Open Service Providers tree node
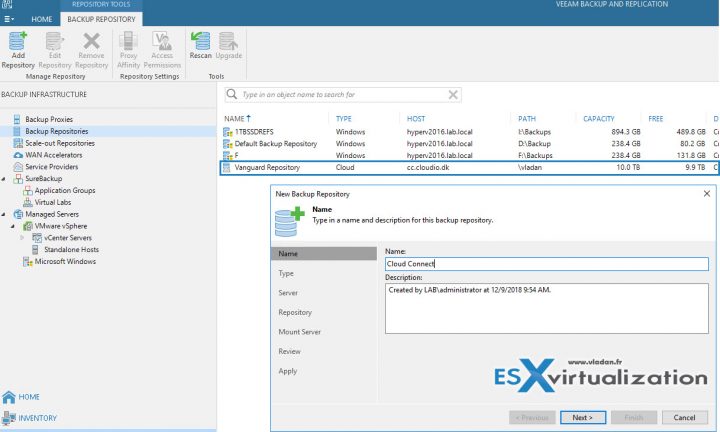The width and height of the screenshot is (720, 432). pos(51,167)
